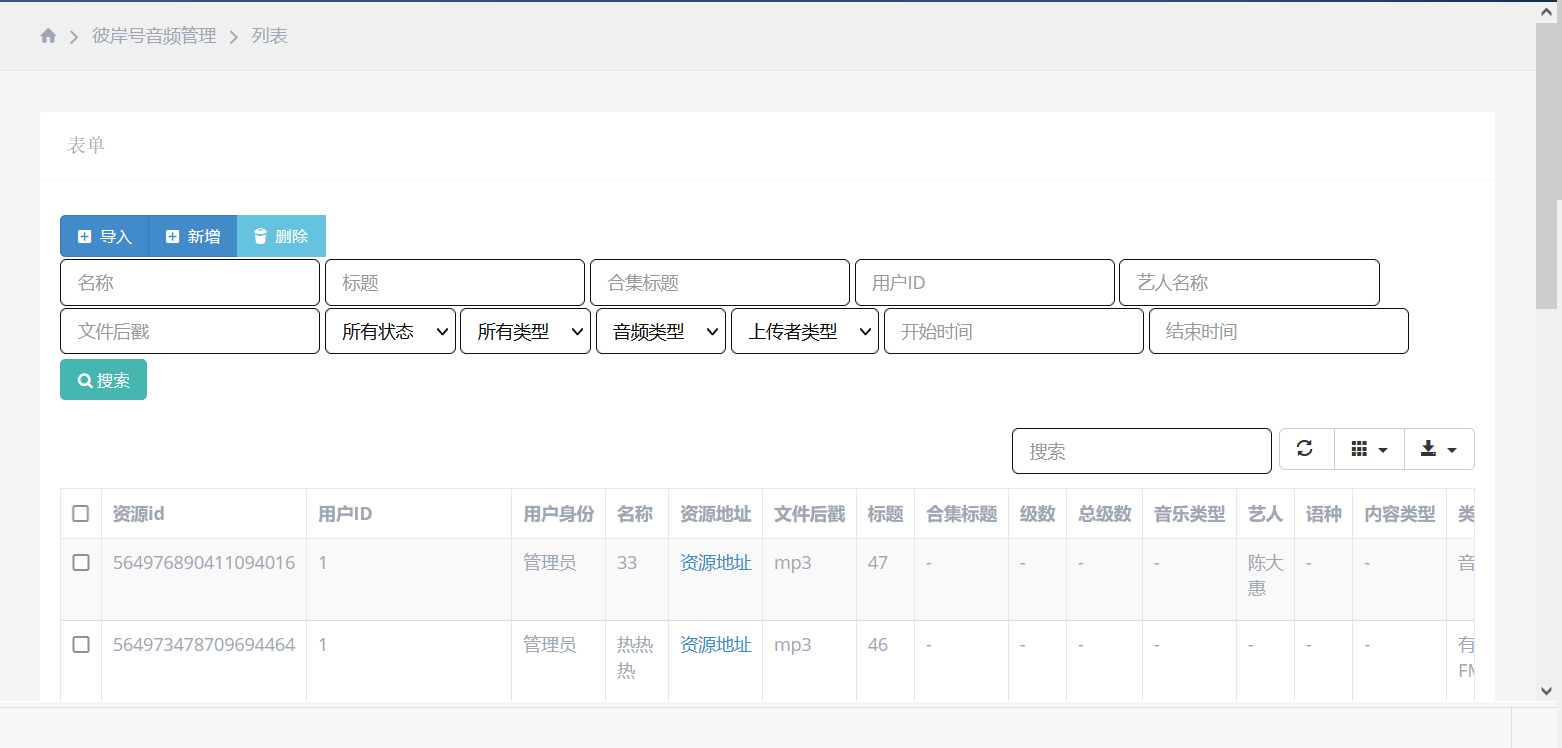The height and width of the screenshot is (748, 1562).
Task: Focus the 艺人名称 filter field
Action: [x=1250, y=283]
